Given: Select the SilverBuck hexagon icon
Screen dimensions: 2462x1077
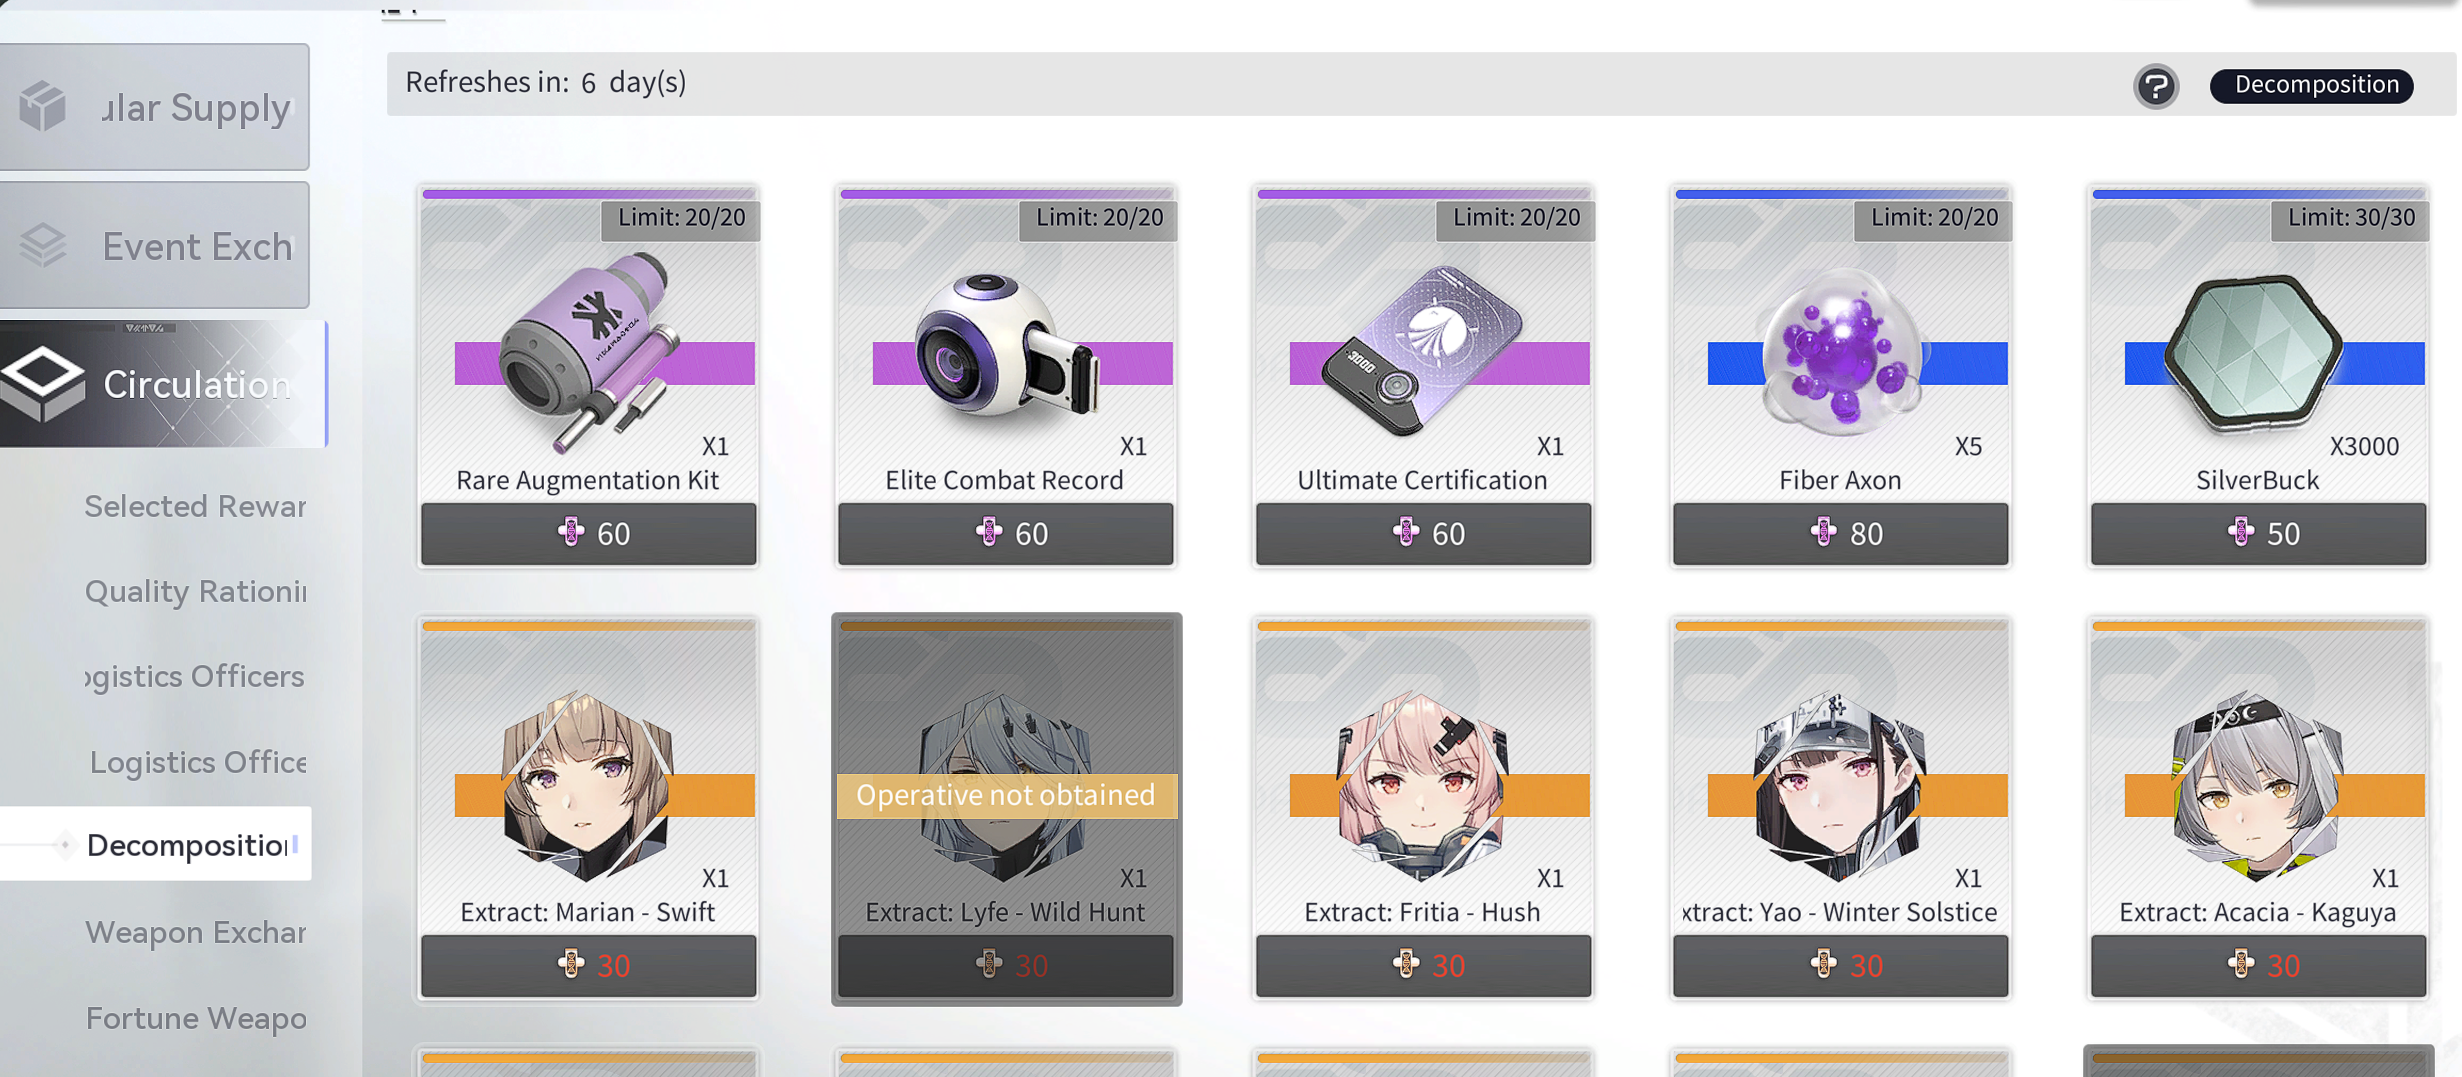Looking at the screenshot, I should 2255,354.
